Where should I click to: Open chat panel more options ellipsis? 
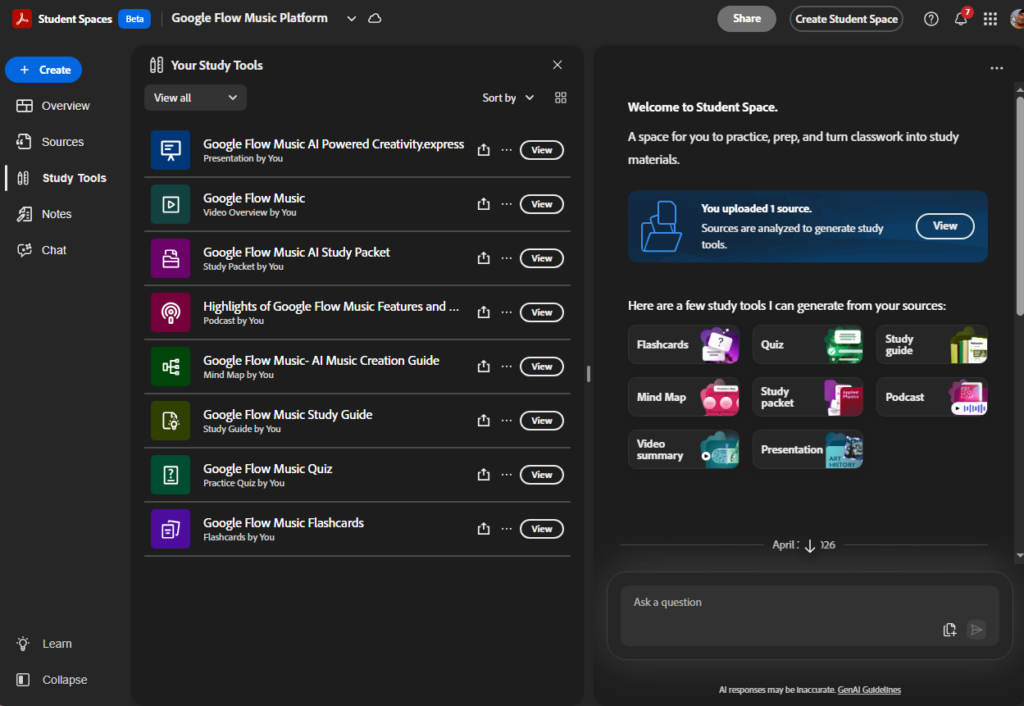coord(996,68)
